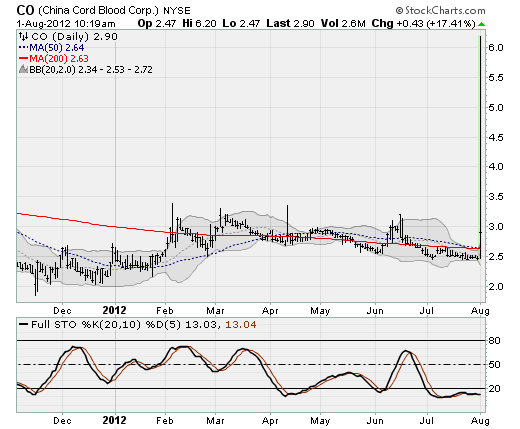Click the 'Aug' label under price chart

480,311
